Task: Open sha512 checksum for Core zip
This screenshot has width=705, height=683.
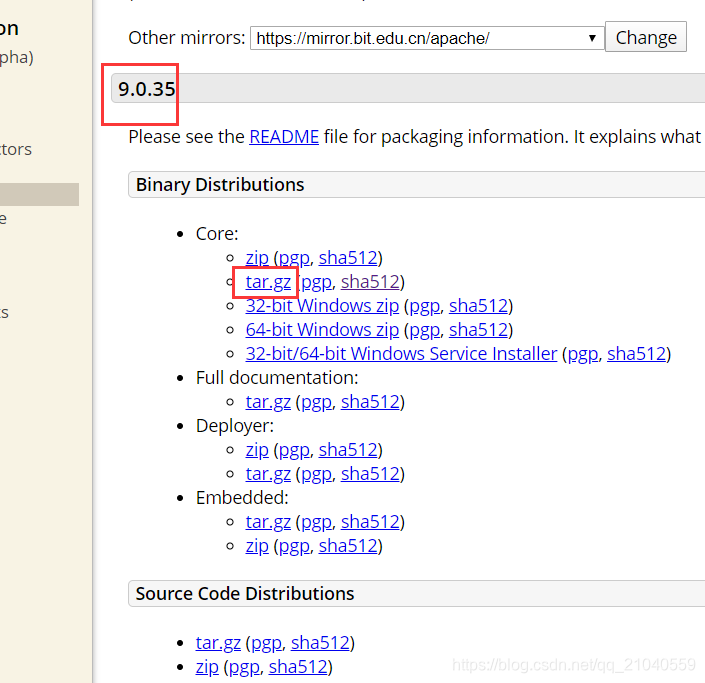Action: [x=348, y=258]
